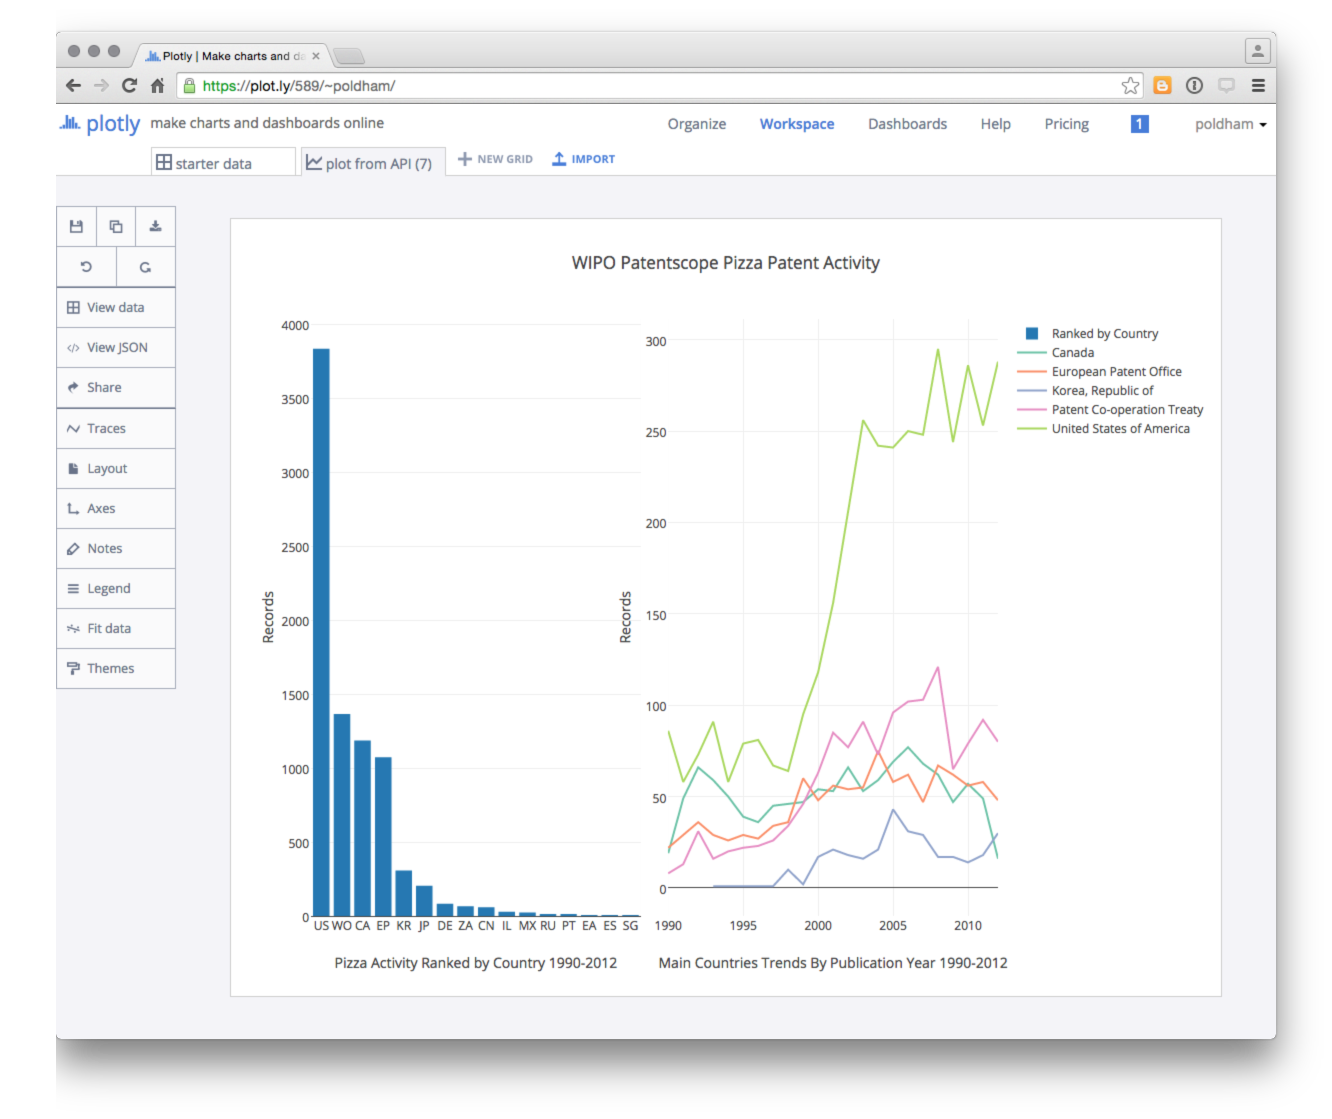Click inside the browser address bar
The width and height of the screenshot is (1332, 1119).
point(600,86)
